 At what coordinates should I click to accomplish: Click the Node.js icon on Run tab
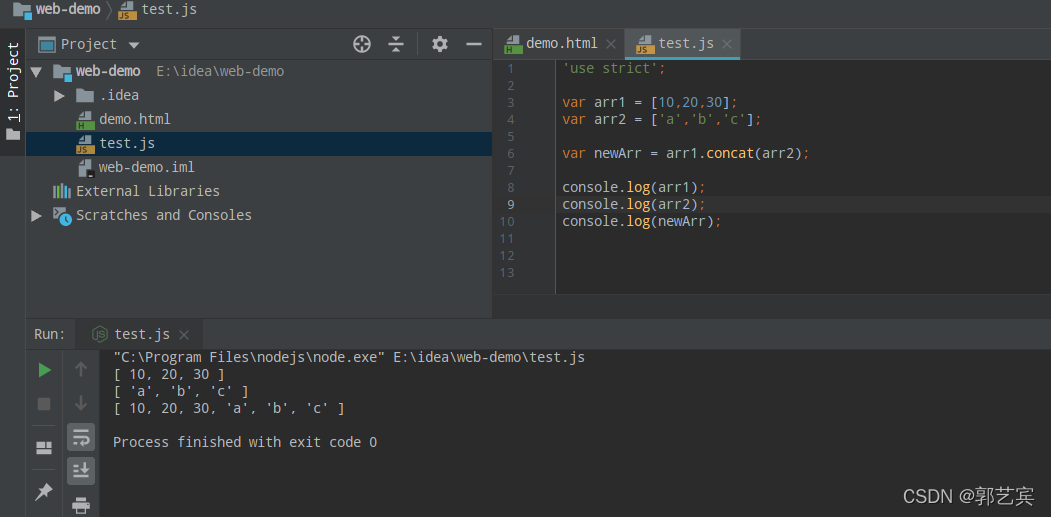[x=100, y=334]
